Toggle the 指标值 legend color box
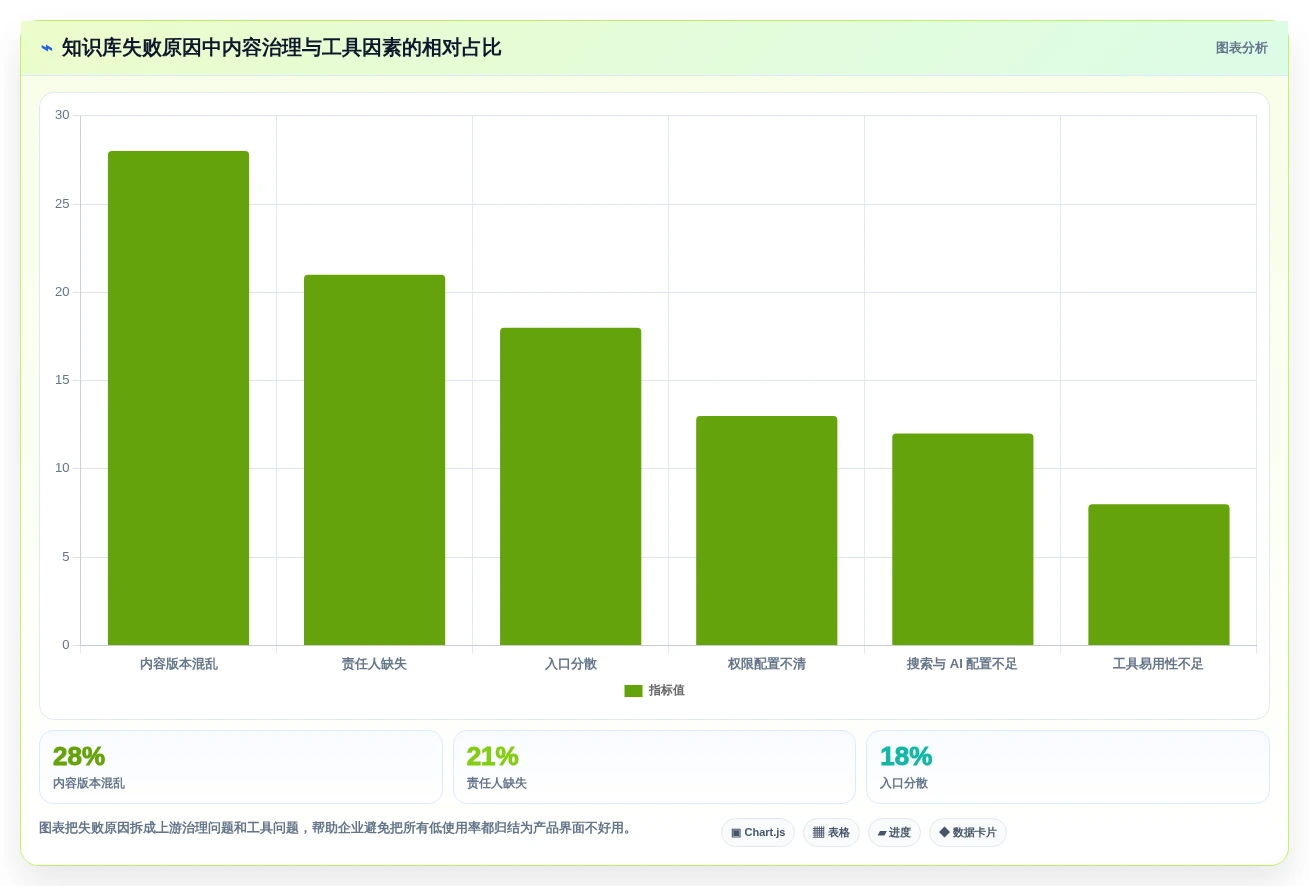The image size is (1309, 886). (x=633, y=691)
